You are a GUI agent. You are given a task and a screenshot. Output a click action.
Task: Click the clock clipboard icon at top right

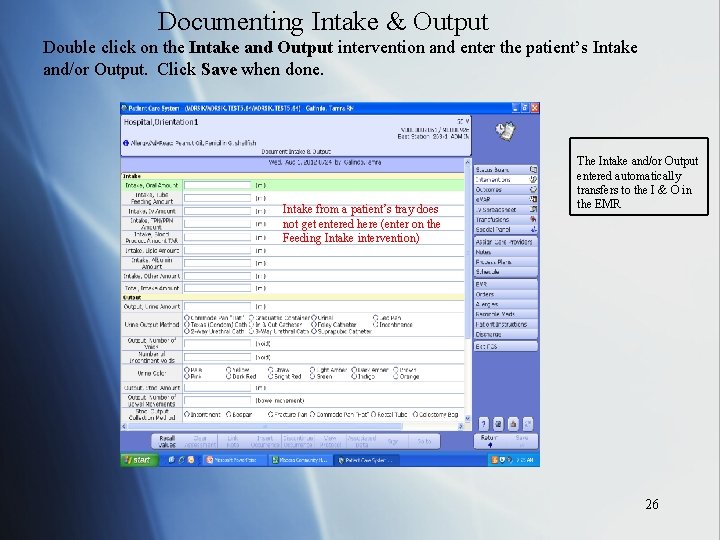(x=506, y=131)
